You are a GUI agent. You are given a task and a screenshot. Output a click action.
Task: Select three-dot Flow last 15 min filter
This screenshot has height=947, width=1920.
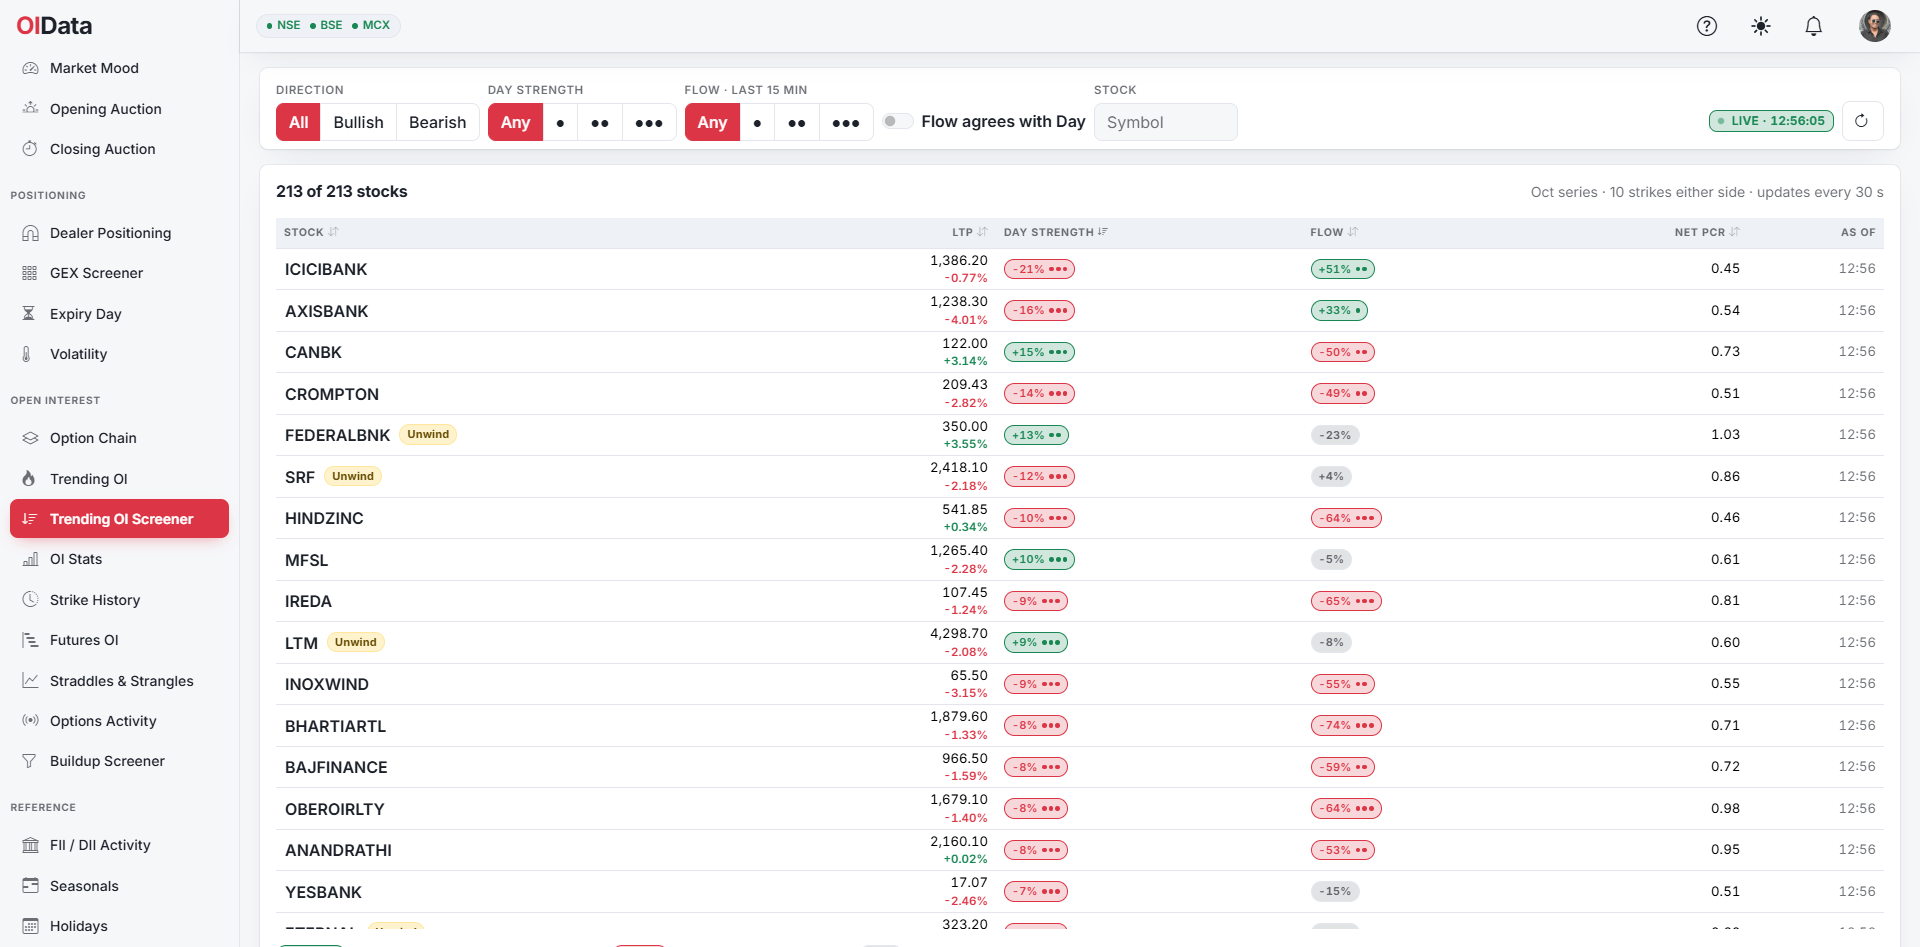[x=846, y=122]
